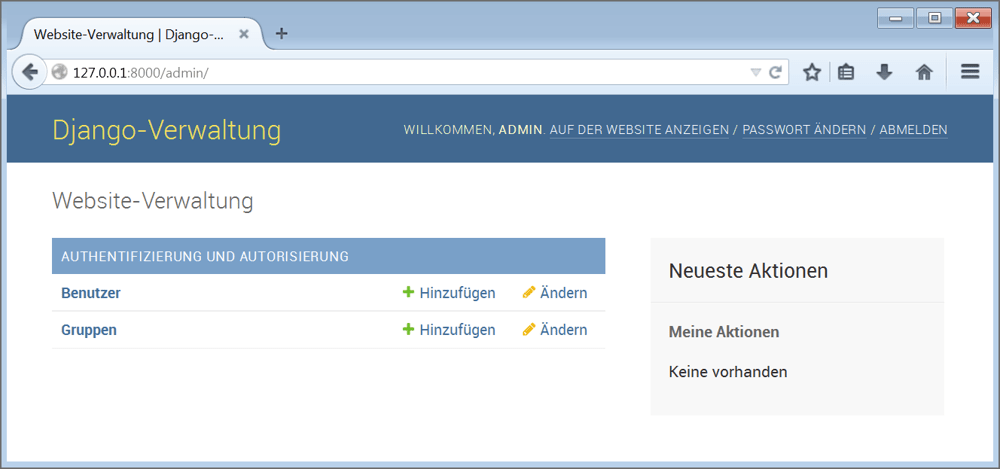The image size is (1000, 469).
Task: Click Hinzufügen for Gruppen
Action: pyautogui.click(x=457, y=330)
